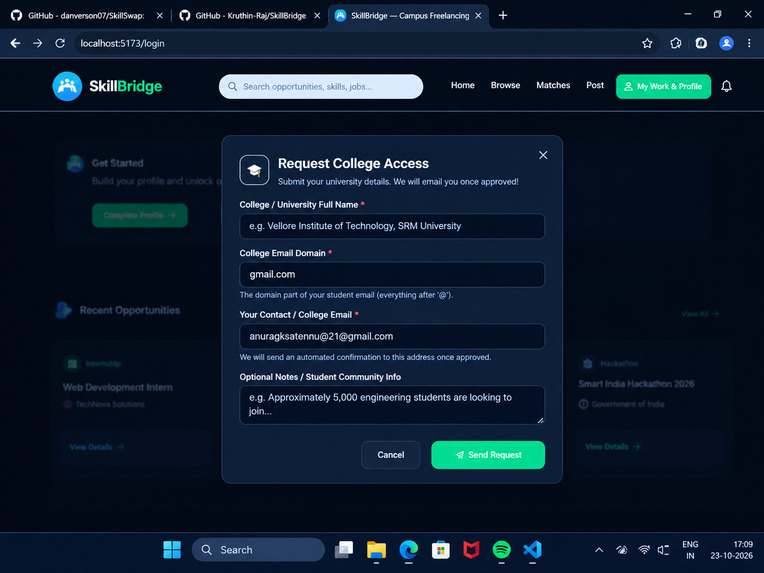Focus the Optional Notes textarea
The height and width of the screenshot is (573, 764).
click(392, 404)
